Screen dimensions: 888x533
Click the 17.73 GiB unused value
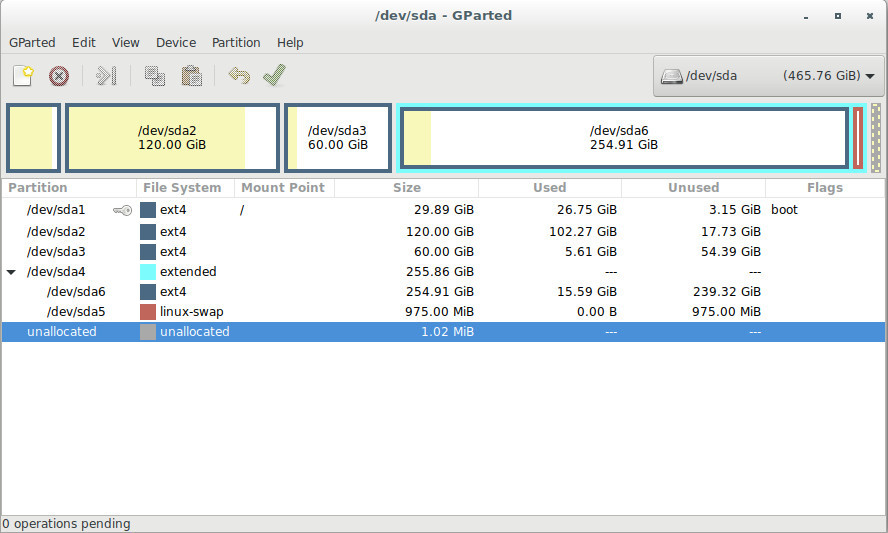731,232
